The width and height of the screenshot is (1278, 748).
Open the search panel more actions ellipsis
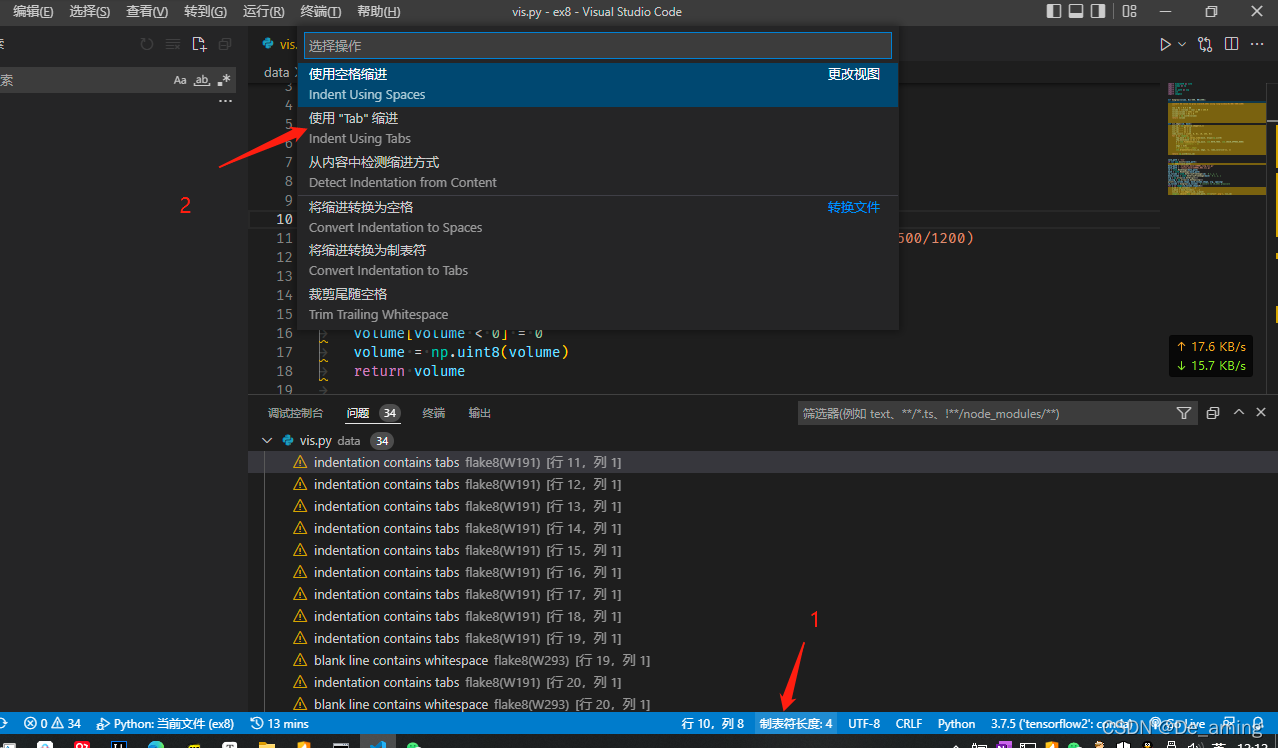225,101
